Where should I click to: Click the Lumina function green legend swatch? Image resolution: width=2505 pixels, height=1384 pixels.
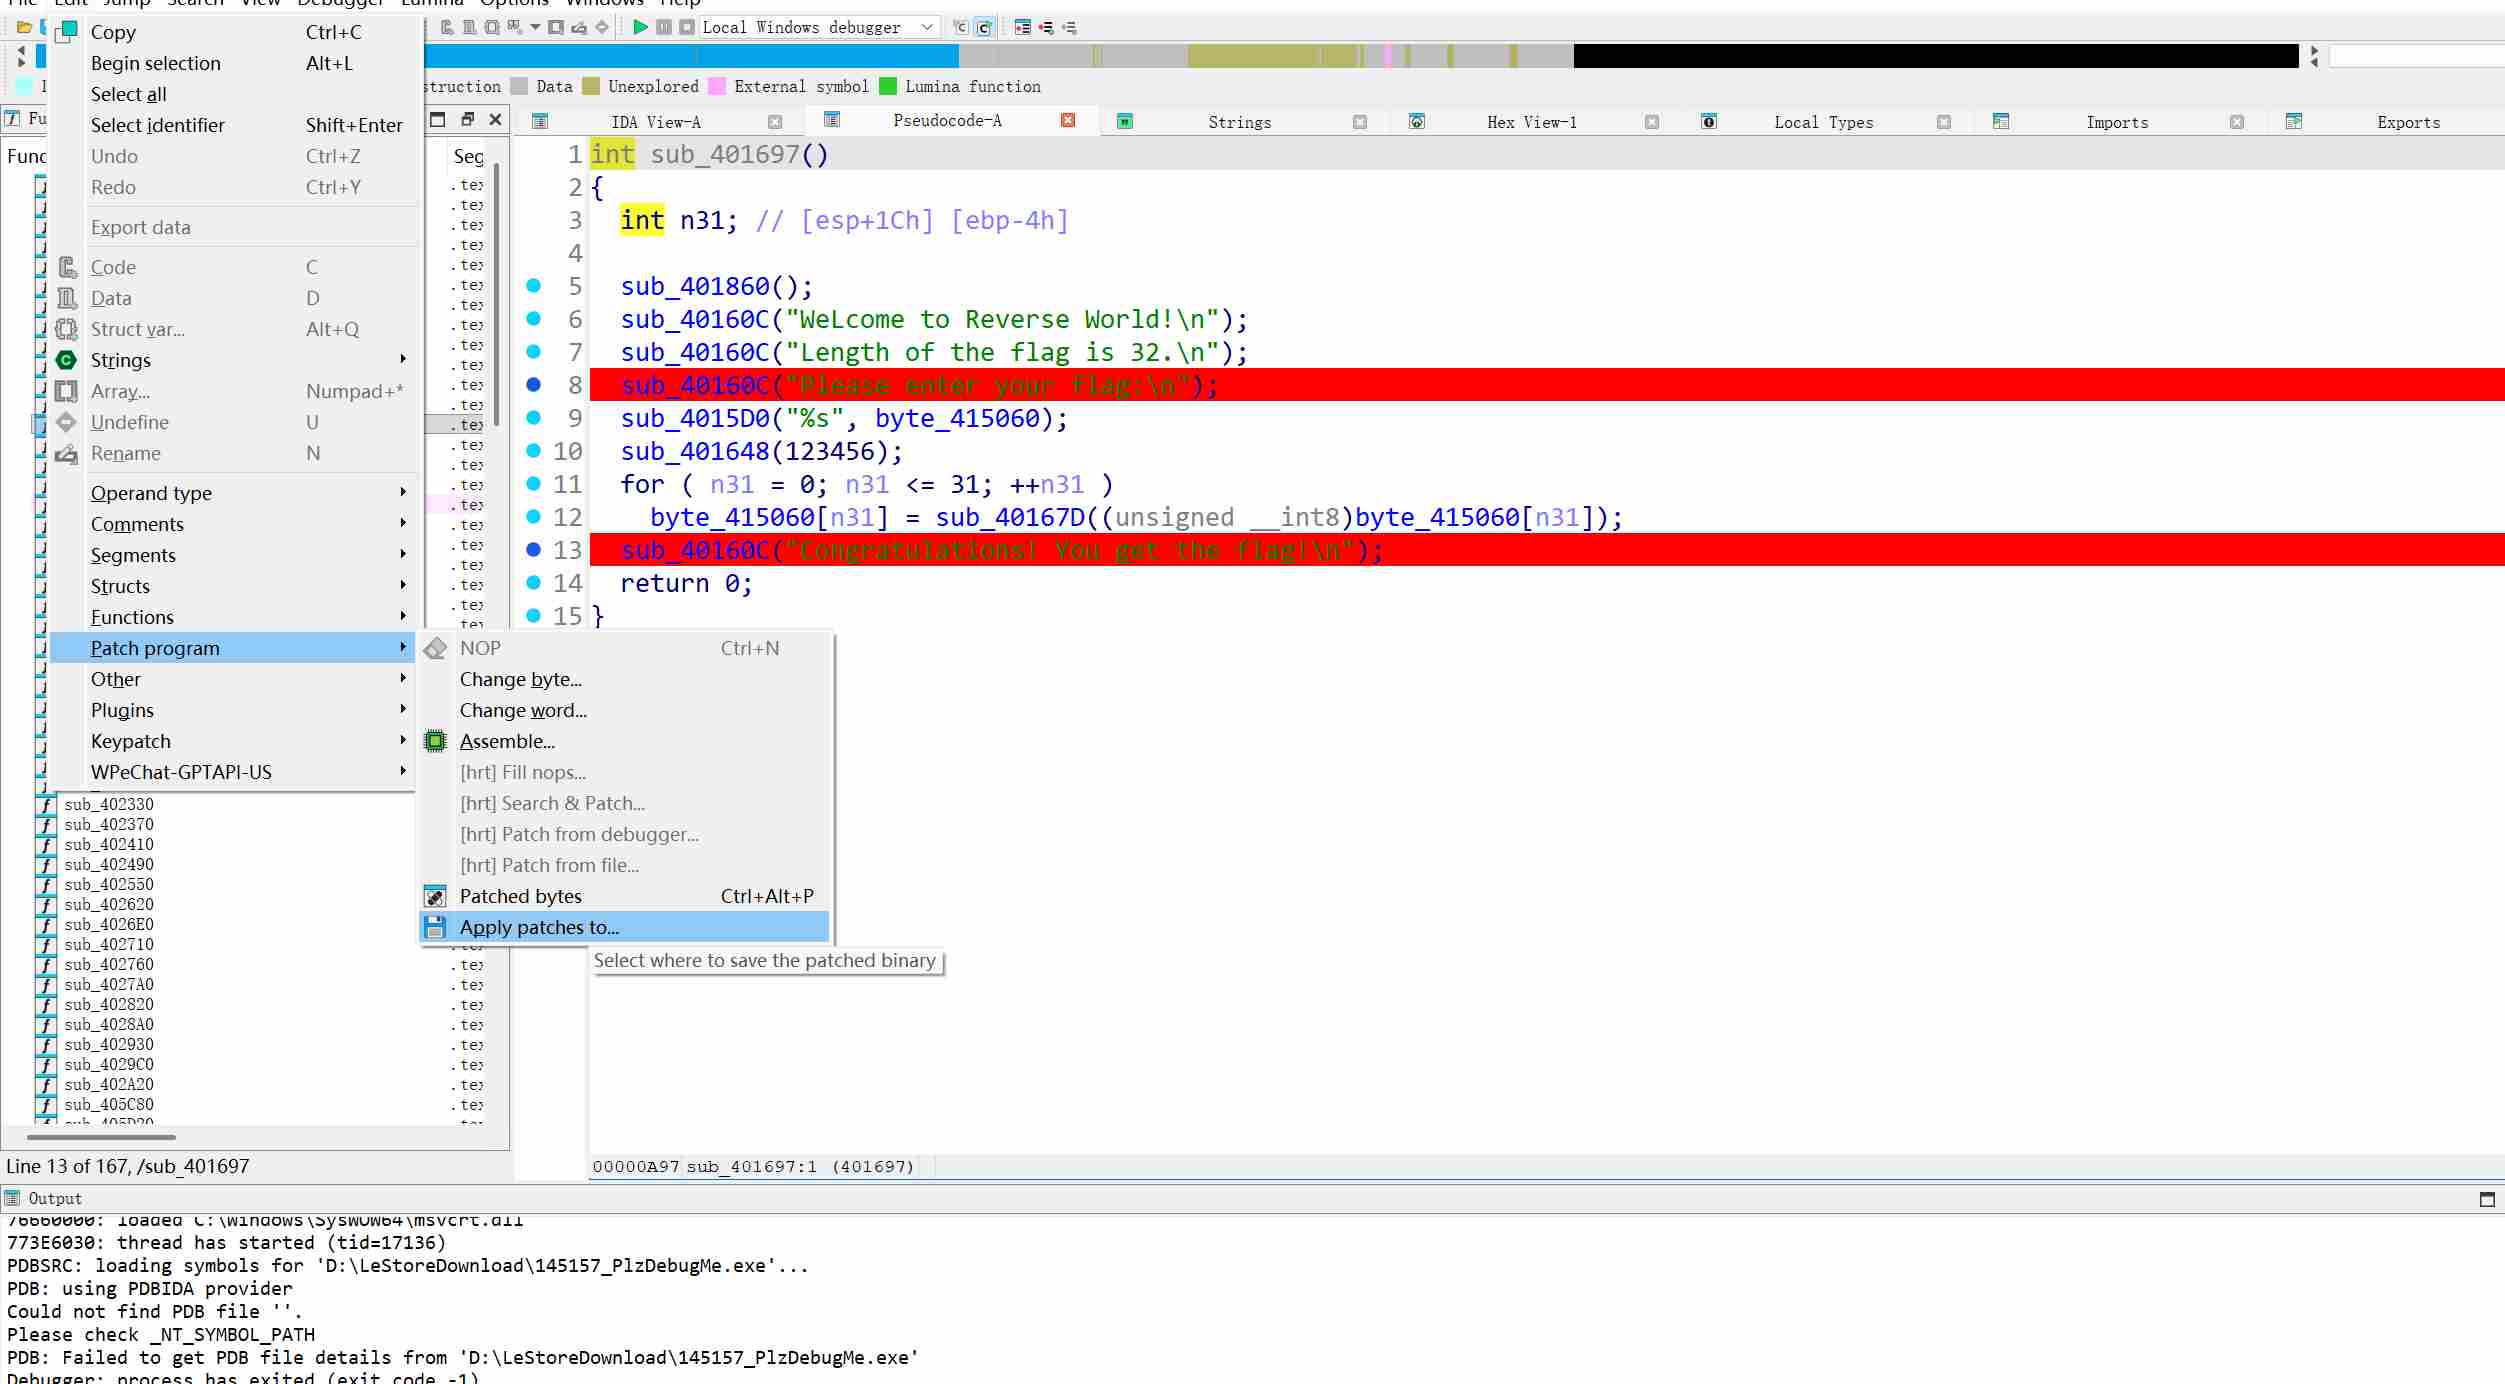click(887, 87)
